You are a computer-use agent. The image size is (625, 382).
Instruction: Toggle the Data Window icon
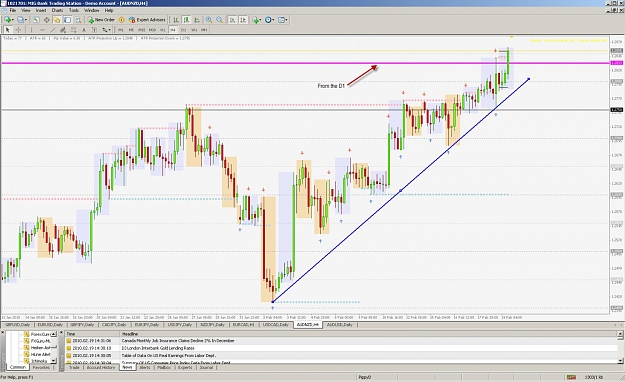(46, 20)
